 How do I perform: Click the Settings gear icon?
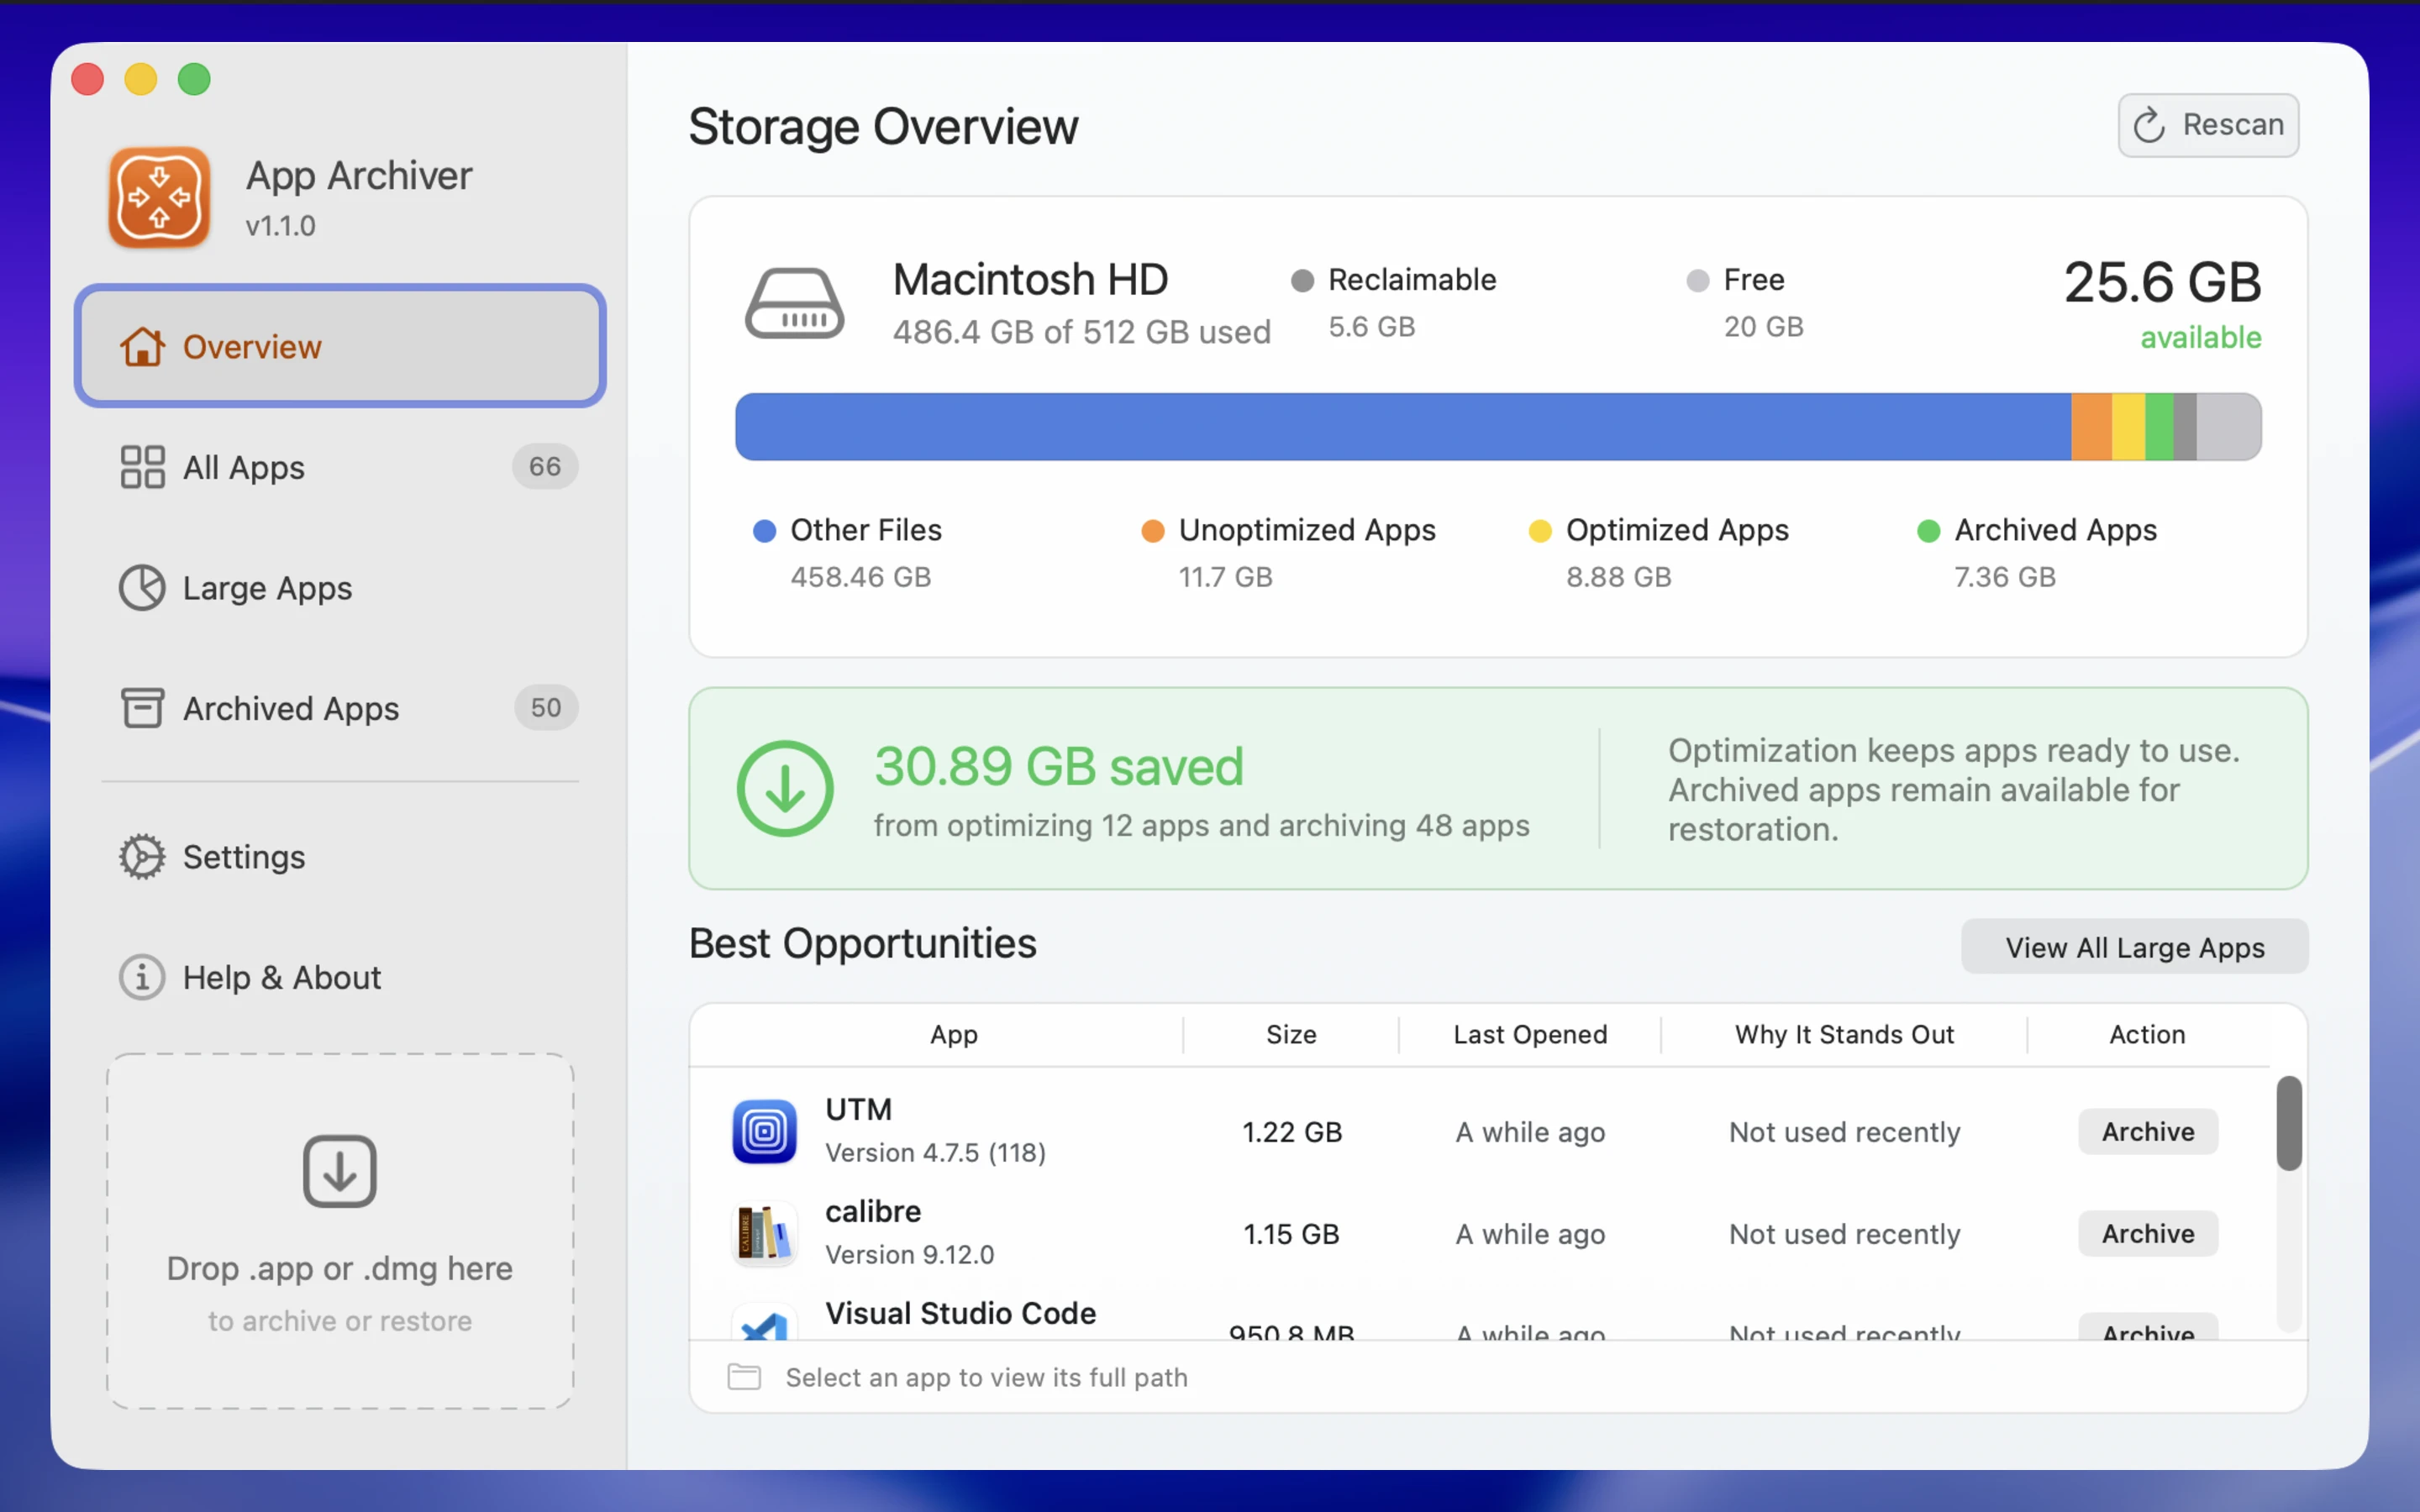click(142, 857)
